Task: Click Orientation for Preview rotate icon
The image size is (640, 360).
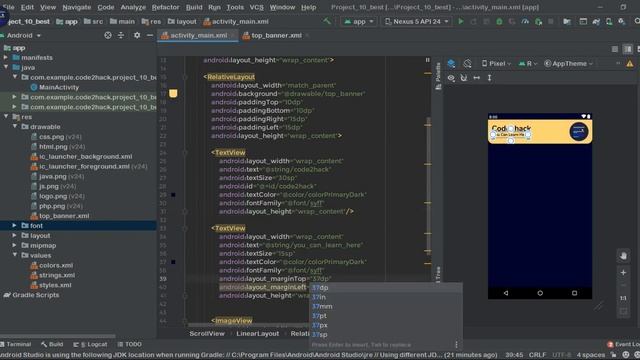Action: coord(467,64)
